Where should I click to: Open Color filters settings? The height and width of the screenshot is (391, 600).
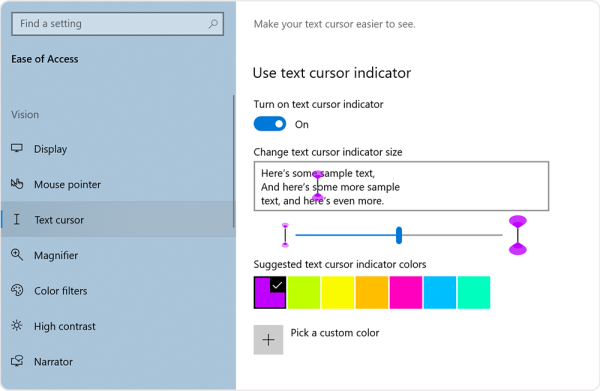[117, 291]
